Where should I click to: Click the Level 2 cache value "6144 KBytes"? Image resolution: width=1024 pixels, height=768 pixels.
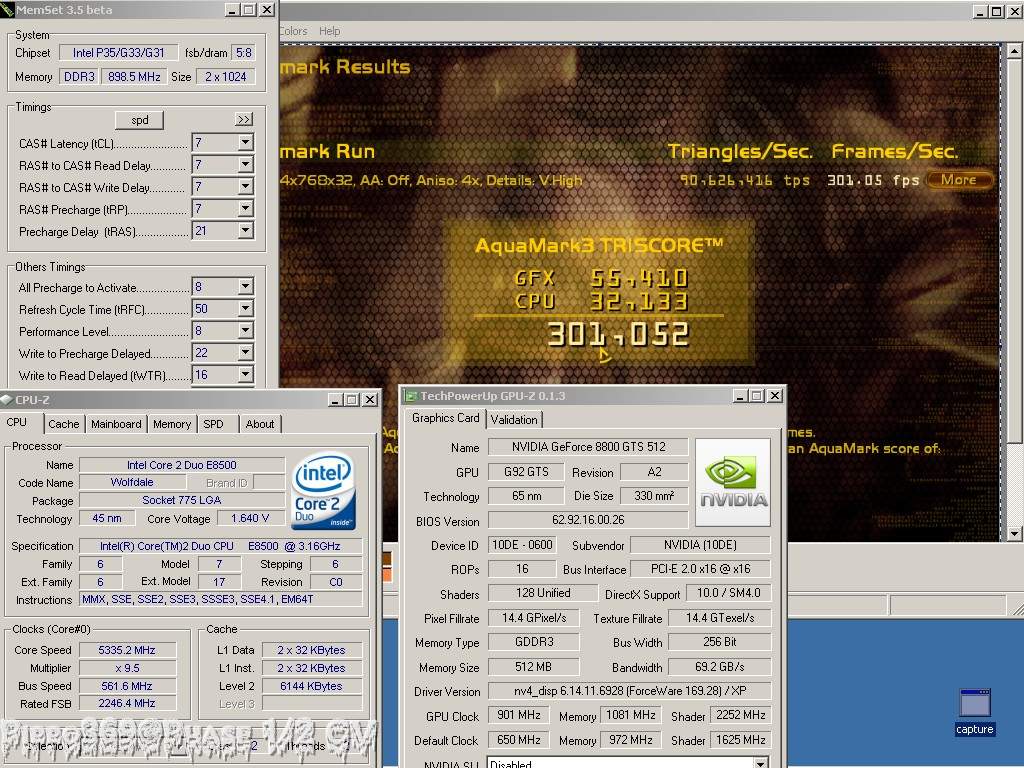click(x=312, y=686)
